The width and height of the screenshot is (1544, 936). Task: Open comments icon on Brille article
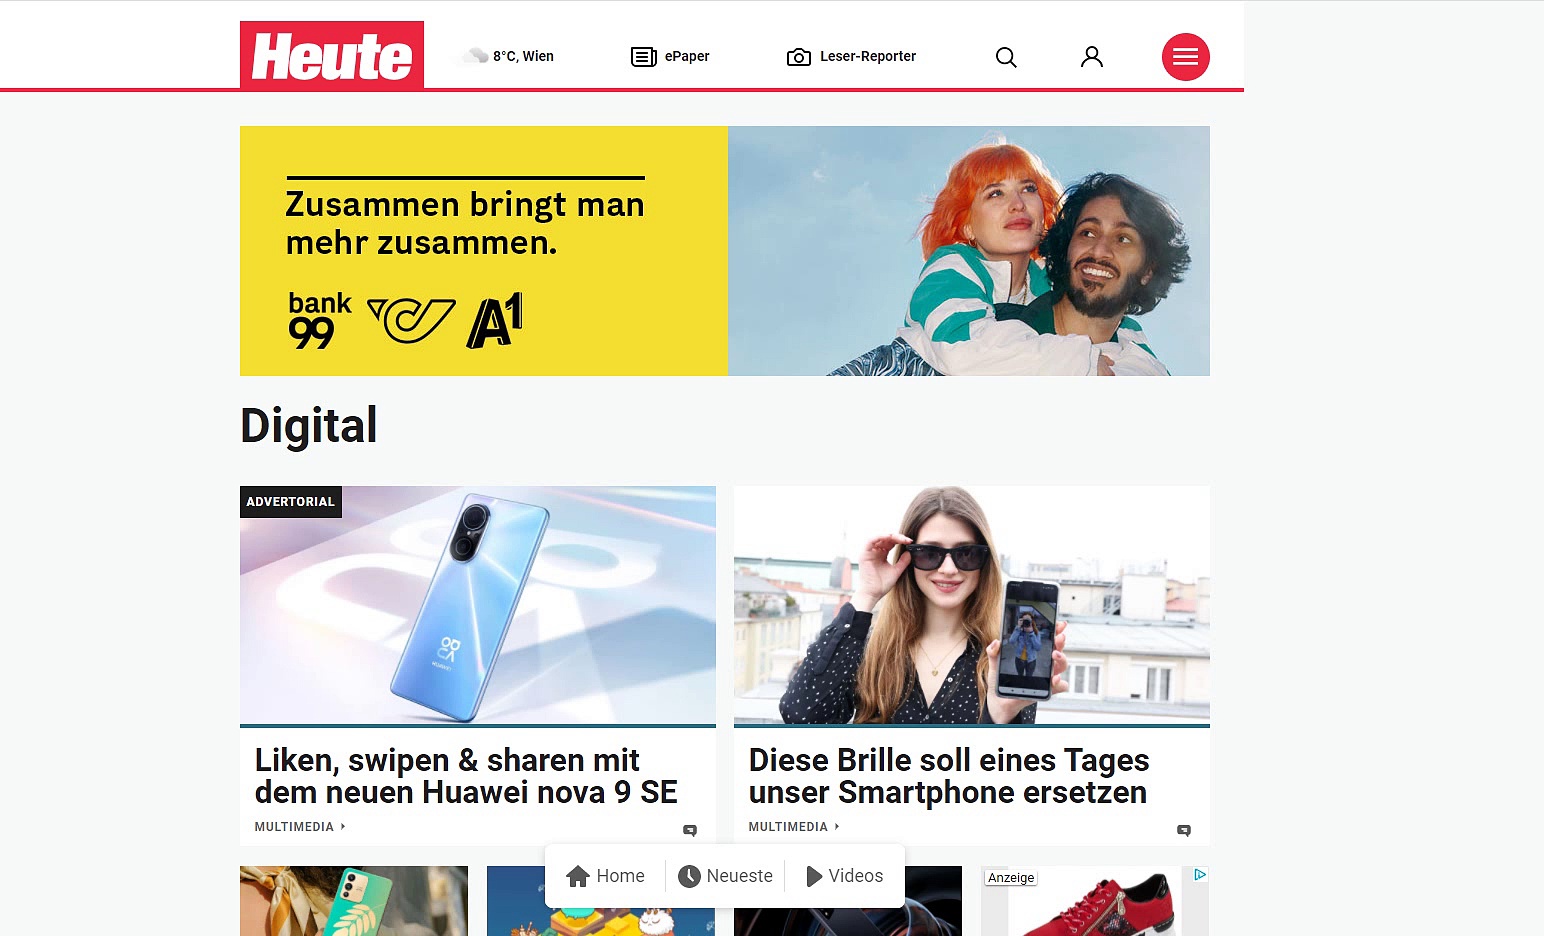pyautogui.click(x=1184, y=830)
